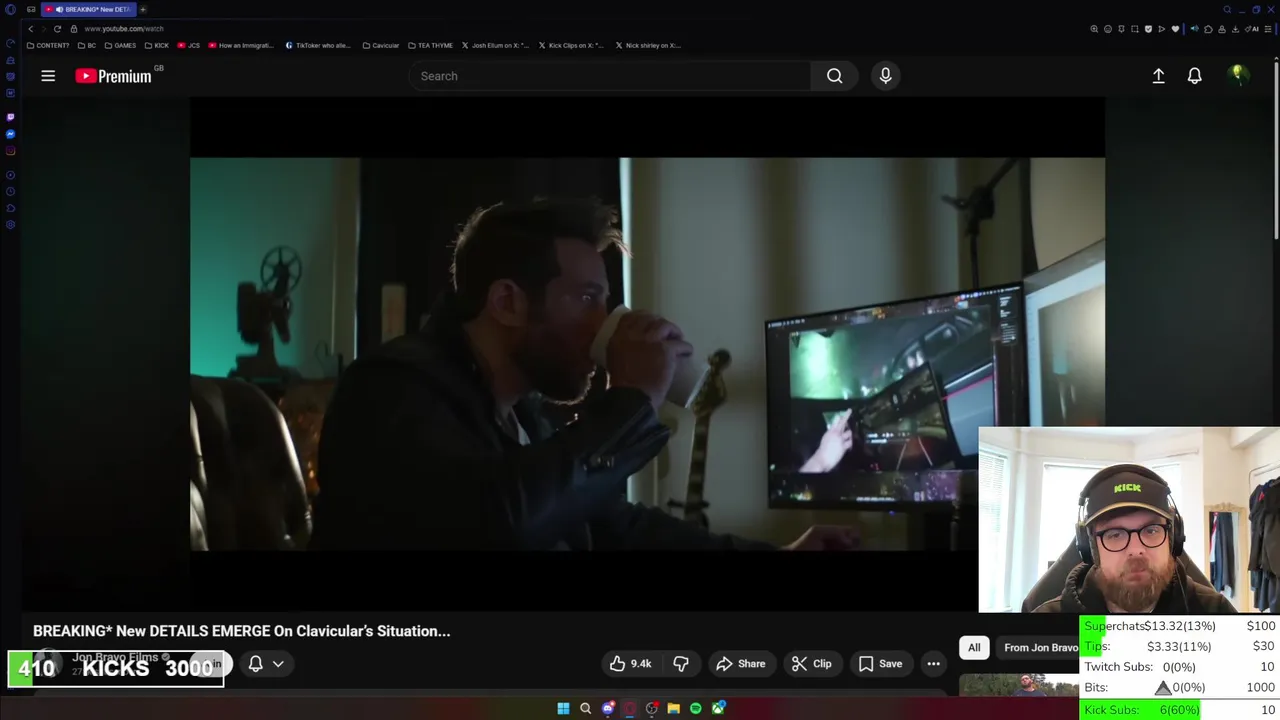Open Nick shirley on X bookmark
This screenshot has height=720, width=1280.
coord(648,45)
